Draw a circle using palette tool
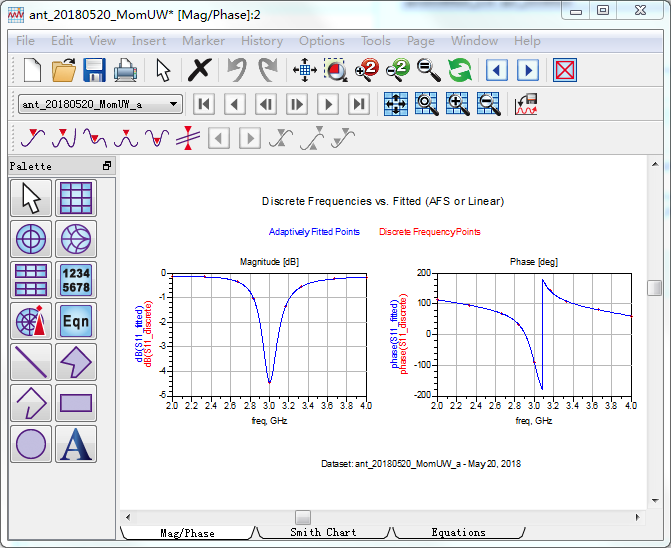Screen dimensions: 671x548 pyautogui.click(x=31, y=444)
